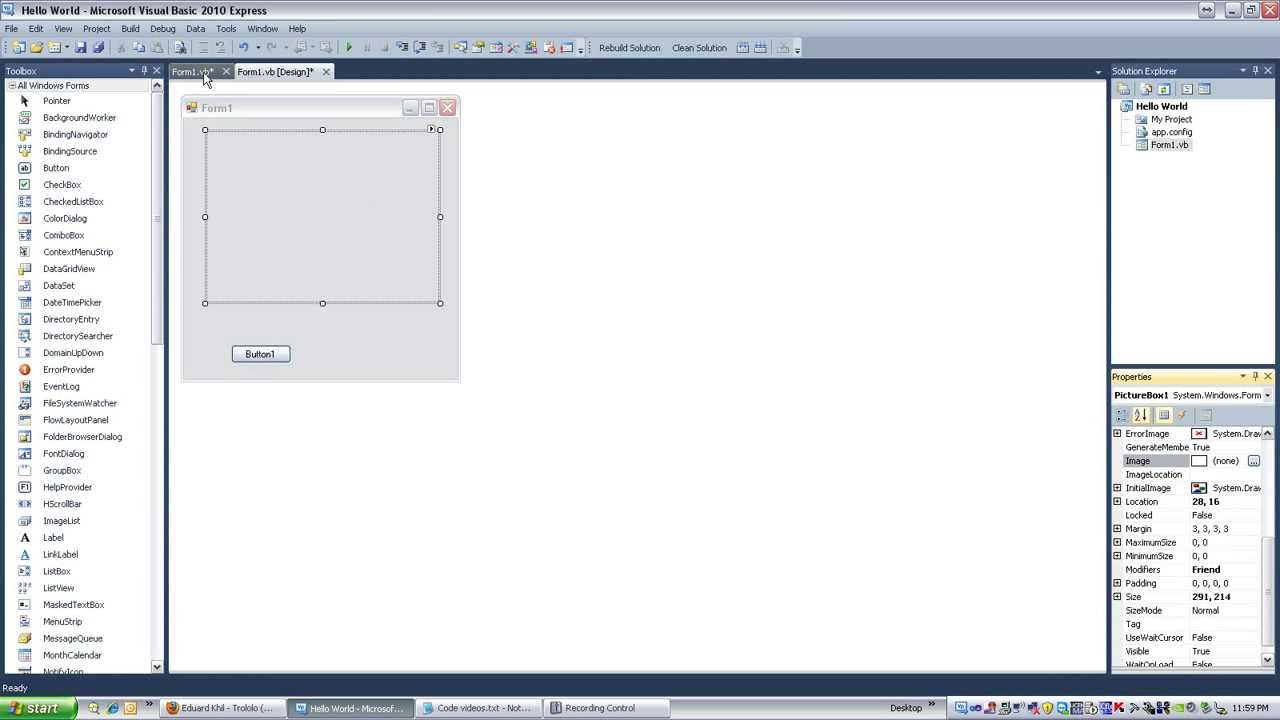Open the Debug menu
Screen dimensions: 1280x720
(x=162, y=28)
